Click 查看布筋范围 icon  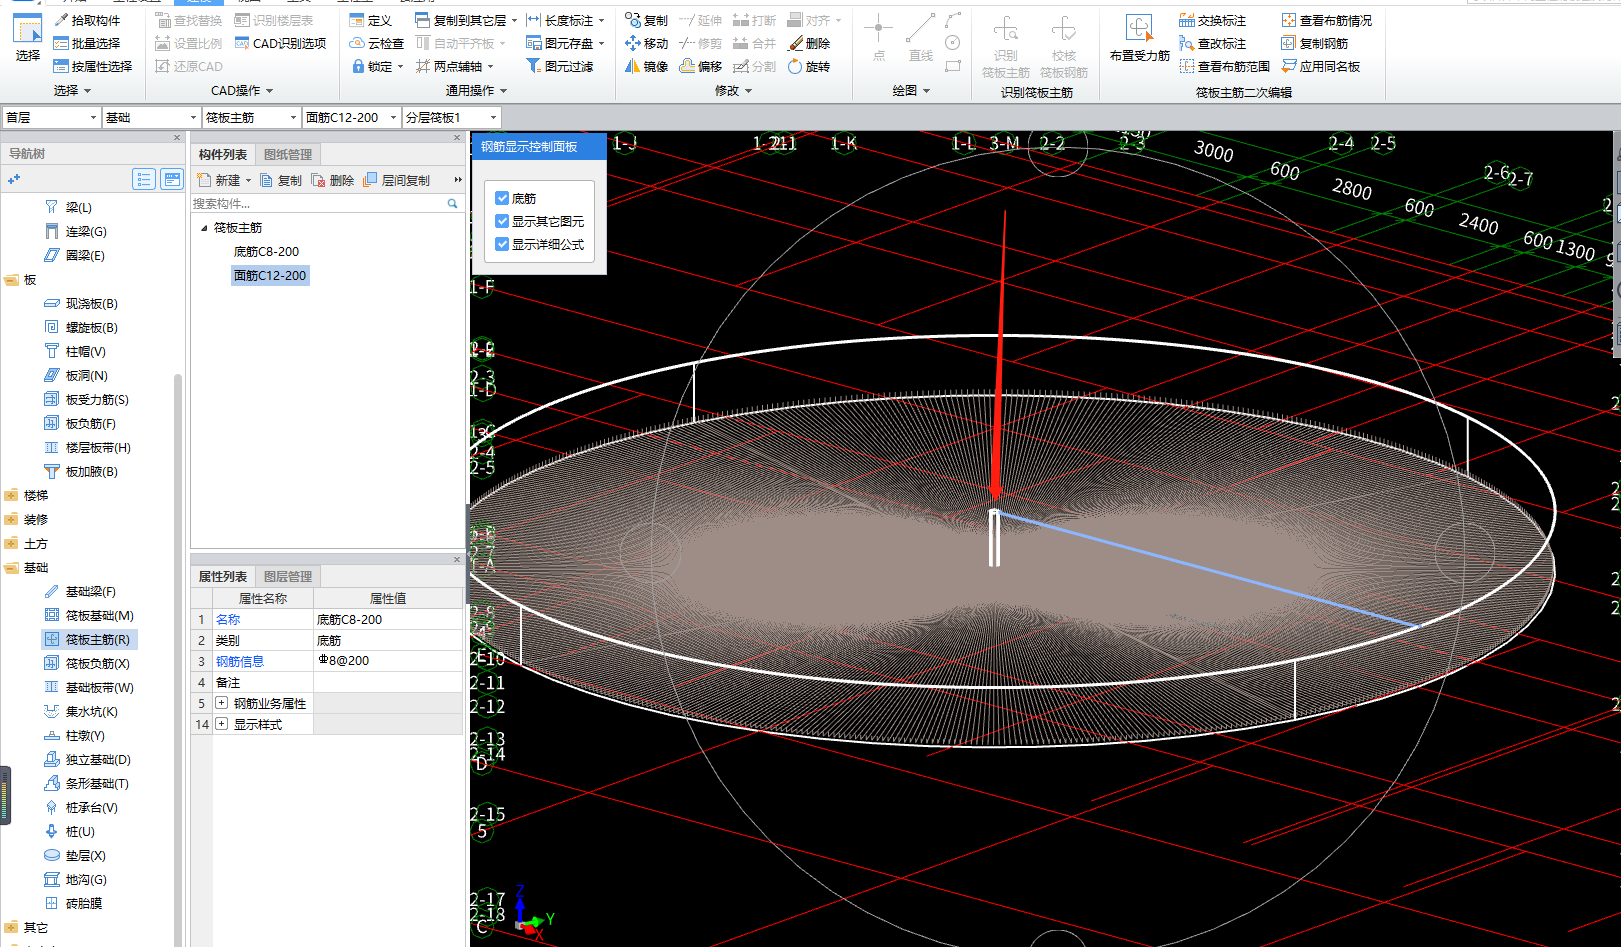point(1187,66)
